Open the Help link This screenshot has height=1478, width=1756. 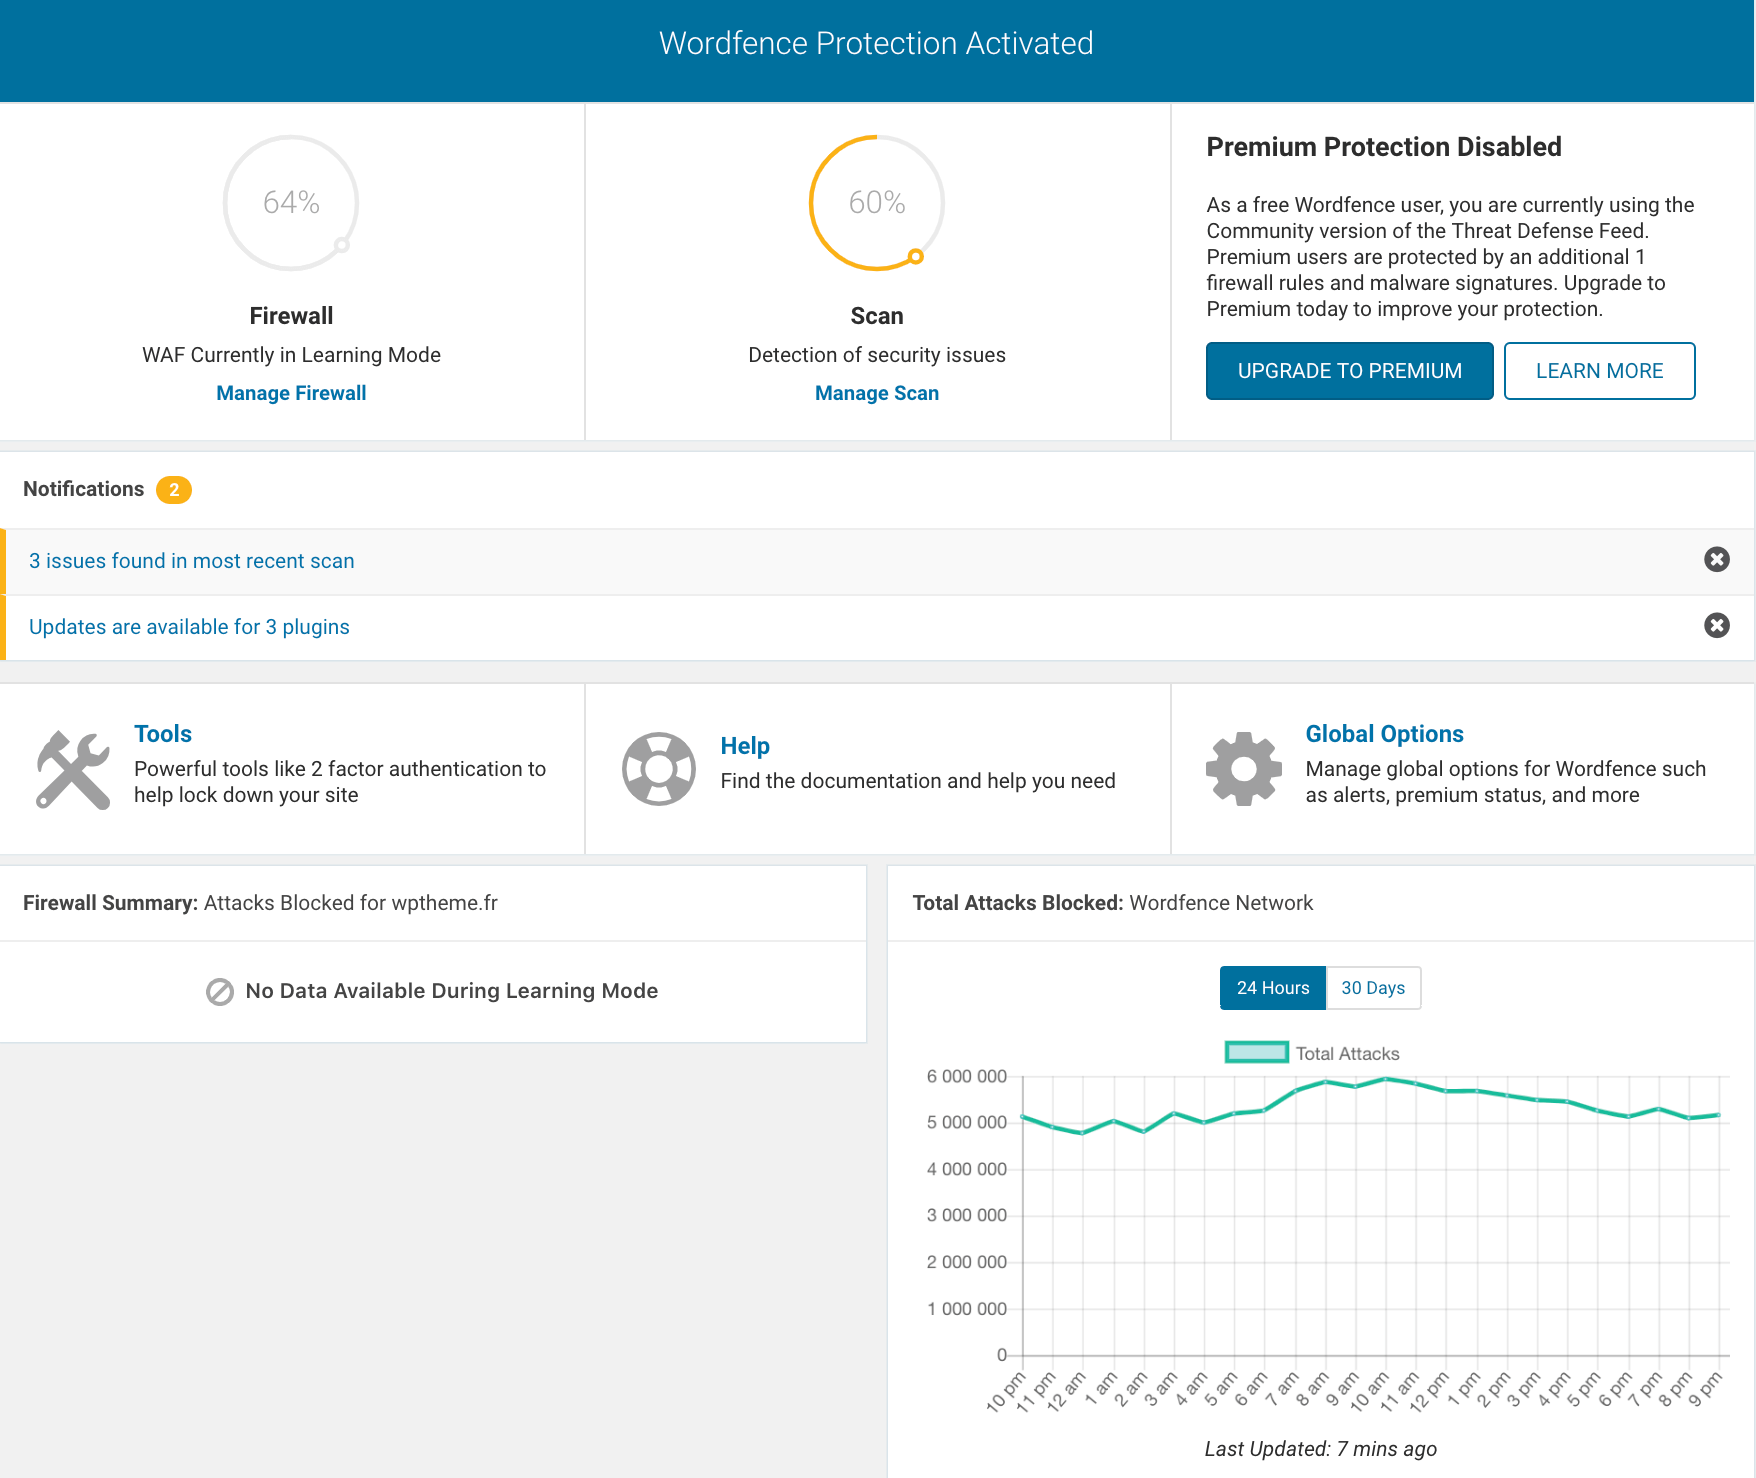tap(745, 746)
